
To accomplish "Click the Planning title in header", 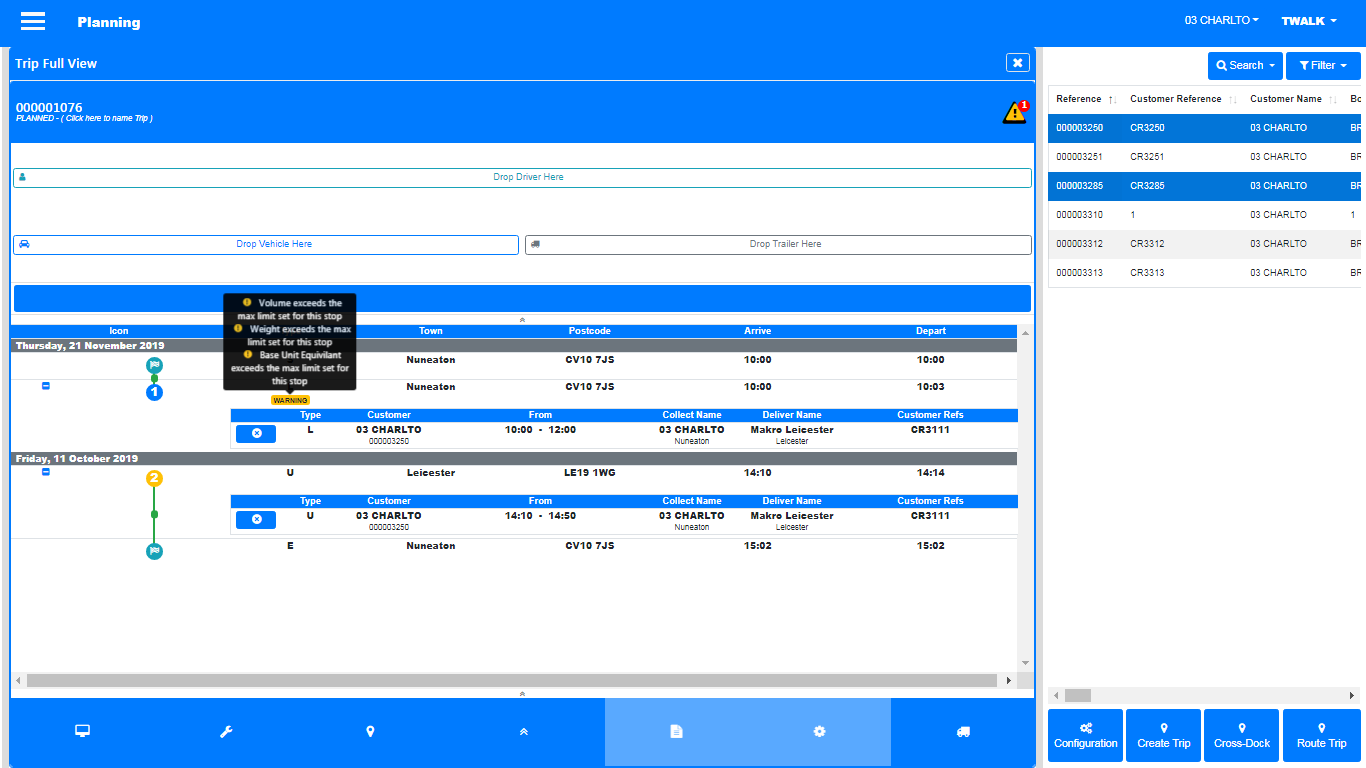I will tap(109, 22).
